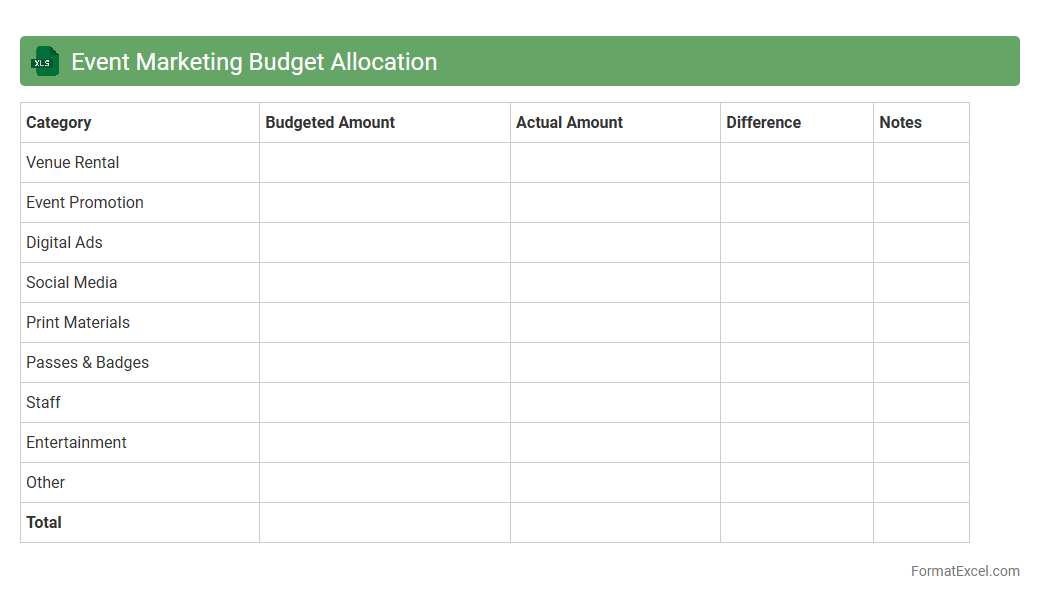Click Notes cell for Social Media
1040x600 pixels.
click(921, 283)
